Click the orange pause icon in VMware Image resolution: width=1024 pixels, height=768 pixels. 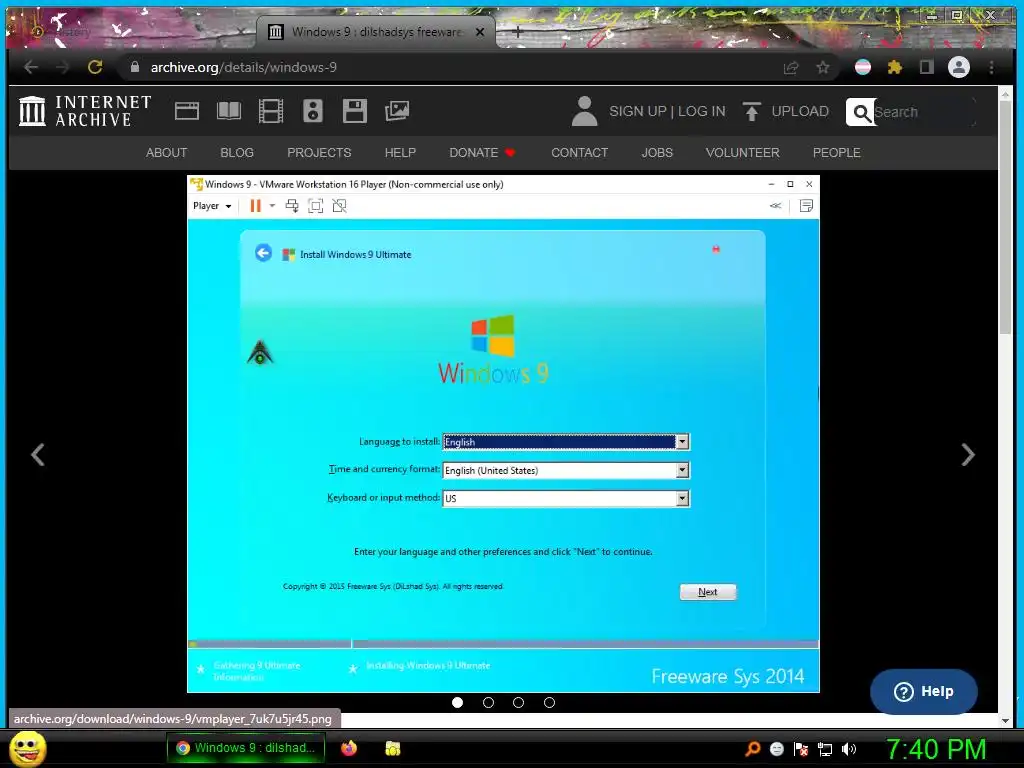click(255, 206)
